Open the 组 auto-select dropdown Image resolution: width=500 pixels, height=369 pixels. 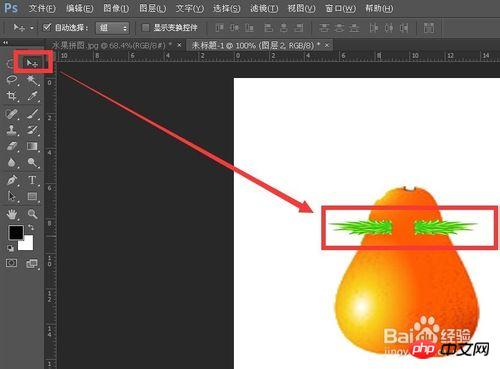pyautogui.click(x=112, y=28)
